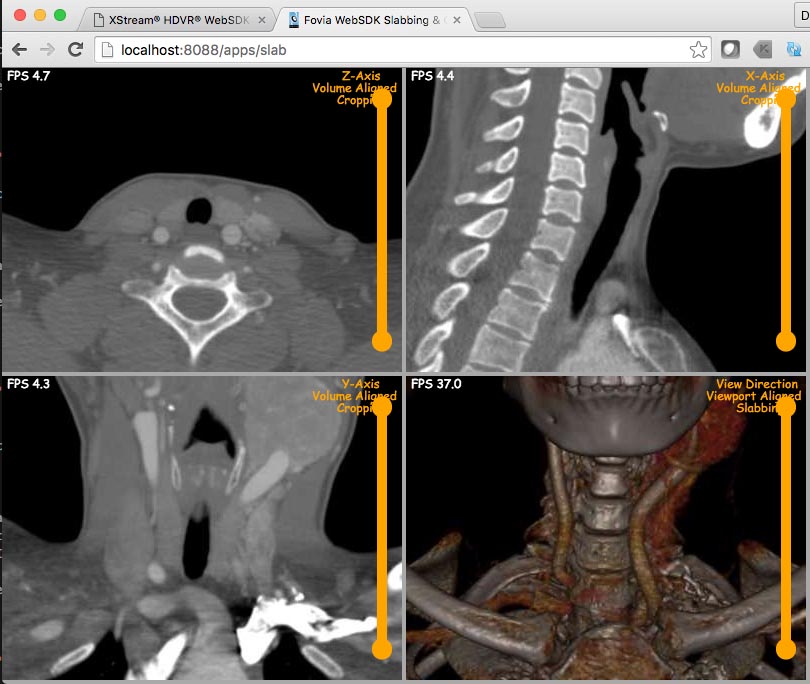Click the blue extension icon in toolbar
Screen dimensions: 810x684
(x=795, y=49)
